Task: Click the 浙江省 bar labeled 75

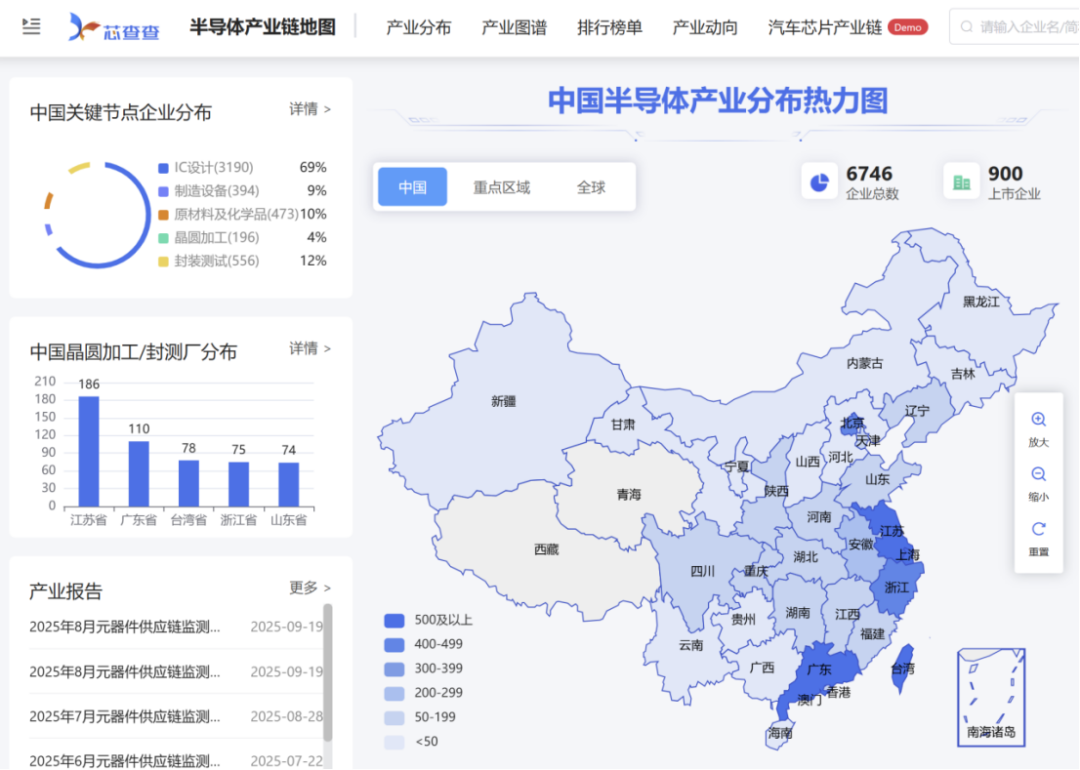Action: click(238, 484)
